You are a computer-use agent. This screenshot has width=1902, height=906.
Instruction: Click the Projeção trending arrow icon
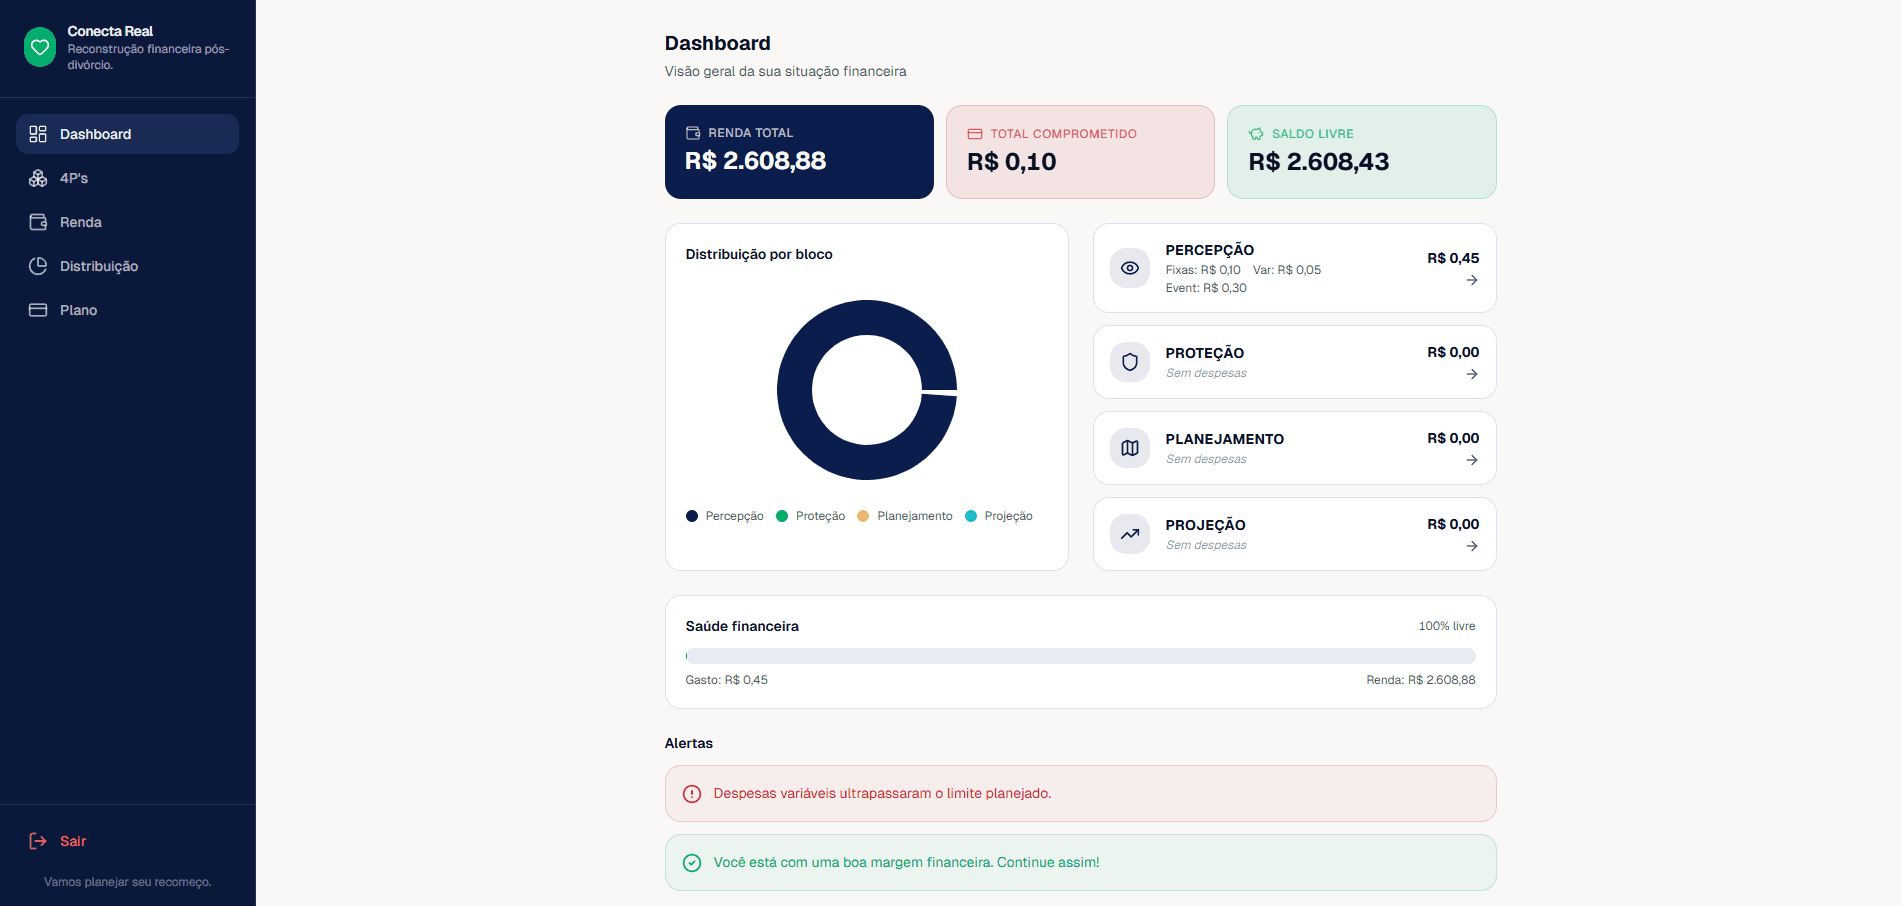click(x=1130, y=534)
